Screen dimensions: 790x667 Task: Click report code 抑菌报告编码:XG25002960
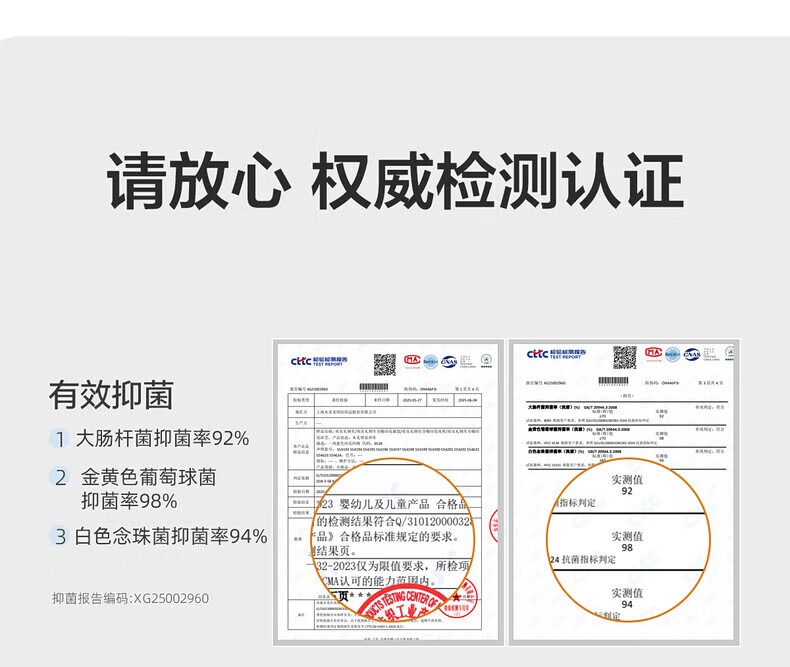(x=130, y=598)
